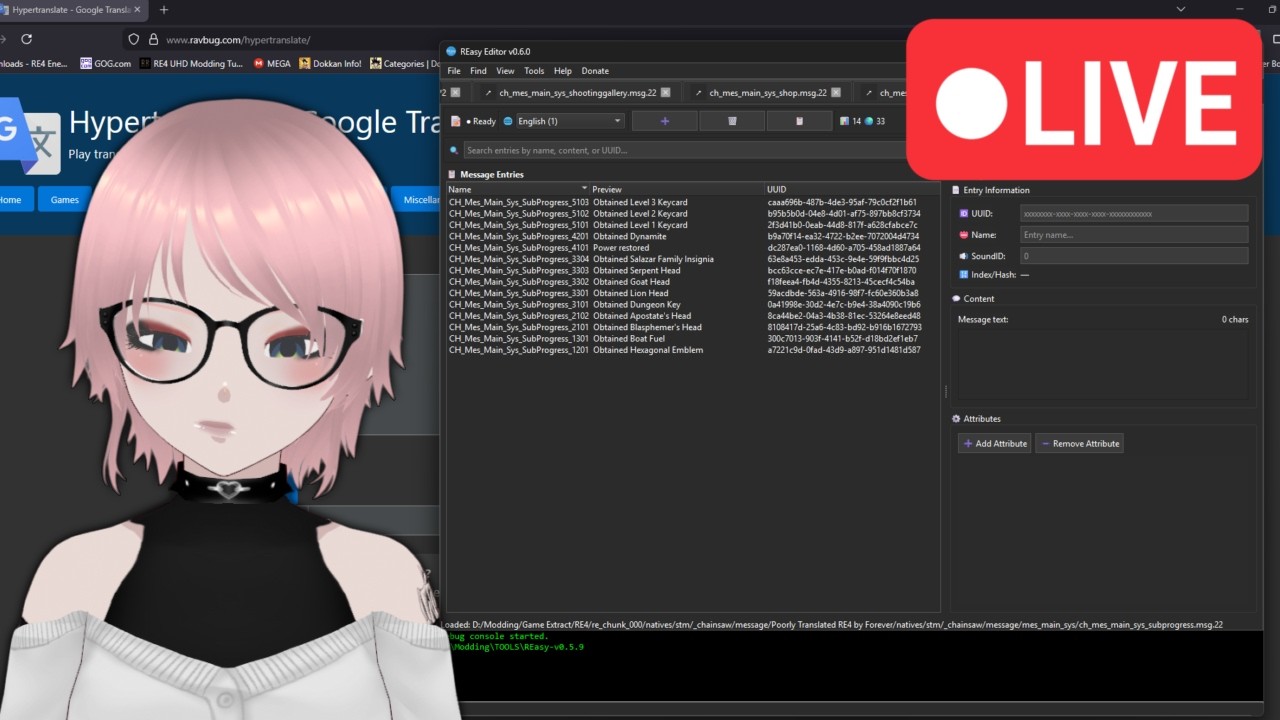Click the UUID column header
The height and width of the screenshot is (720, 1280).
853,189
